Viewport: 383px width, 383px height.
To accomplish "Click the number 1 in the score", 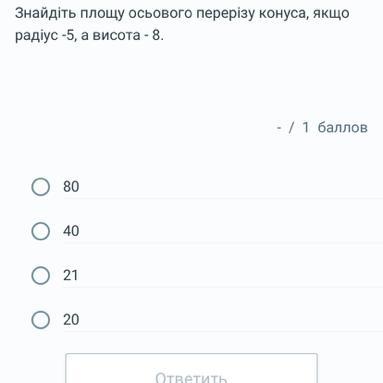I will click(305, 127).
